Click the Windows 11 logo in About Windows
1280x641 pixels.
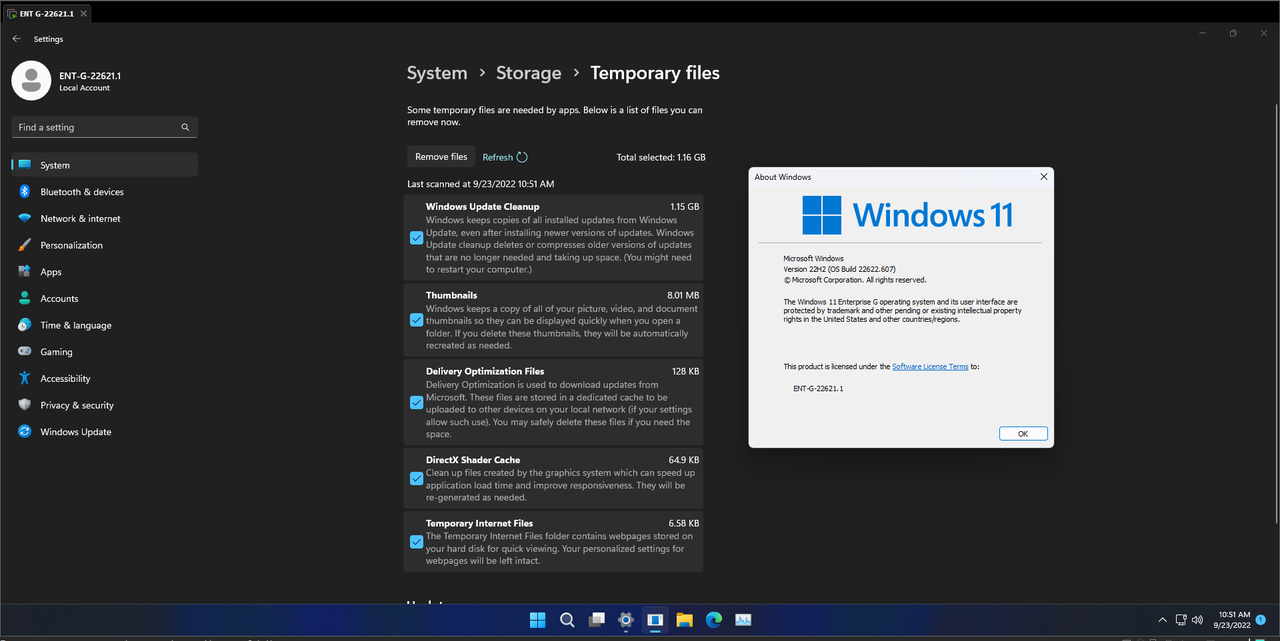(908, 215)
